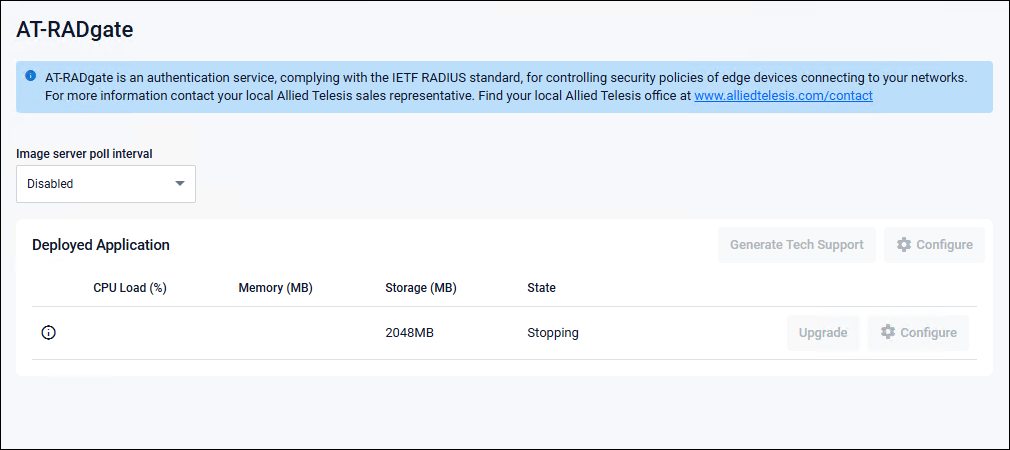Click the gear icon beside Generate Tech Support
The image size is (1010, 450).
[904, 245]
